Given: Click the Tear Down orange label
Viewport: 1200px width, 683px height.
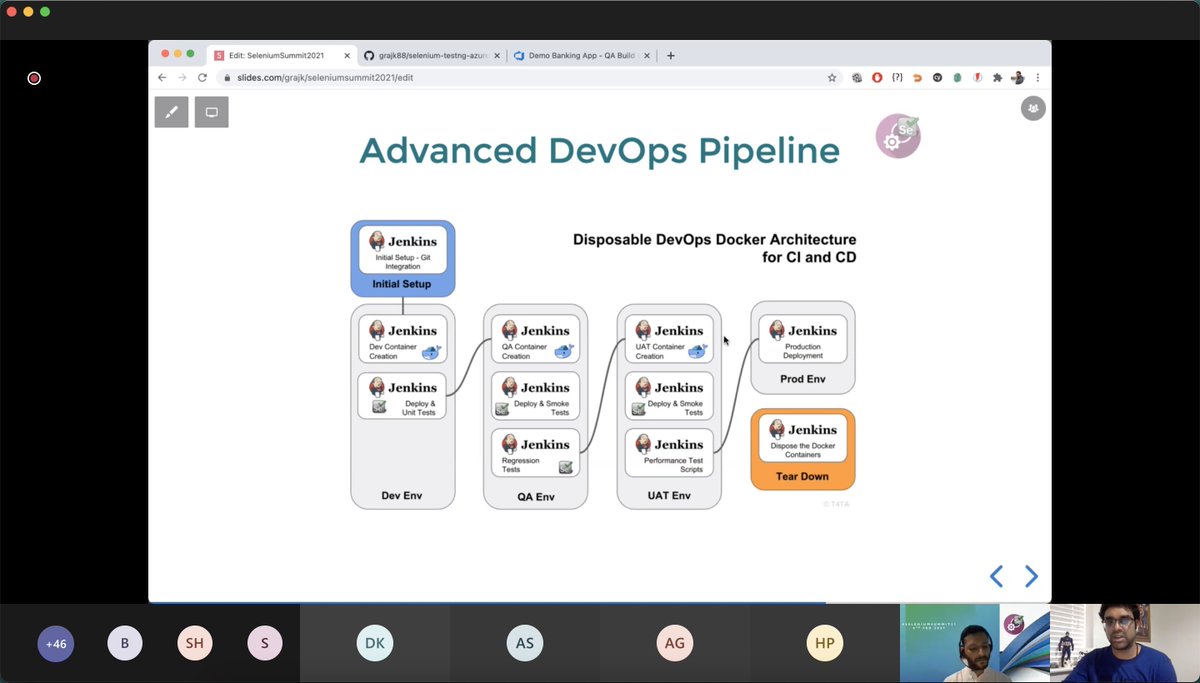Looking at the screenshot, I should pyautogui.click(x=802, y=477).
